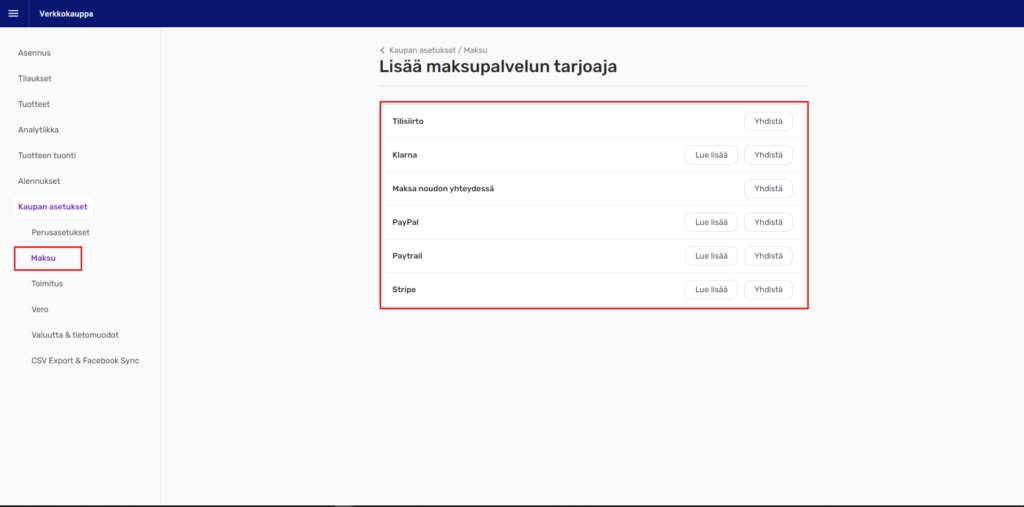Collapse Kaupan asetukset section

point(53,207)
